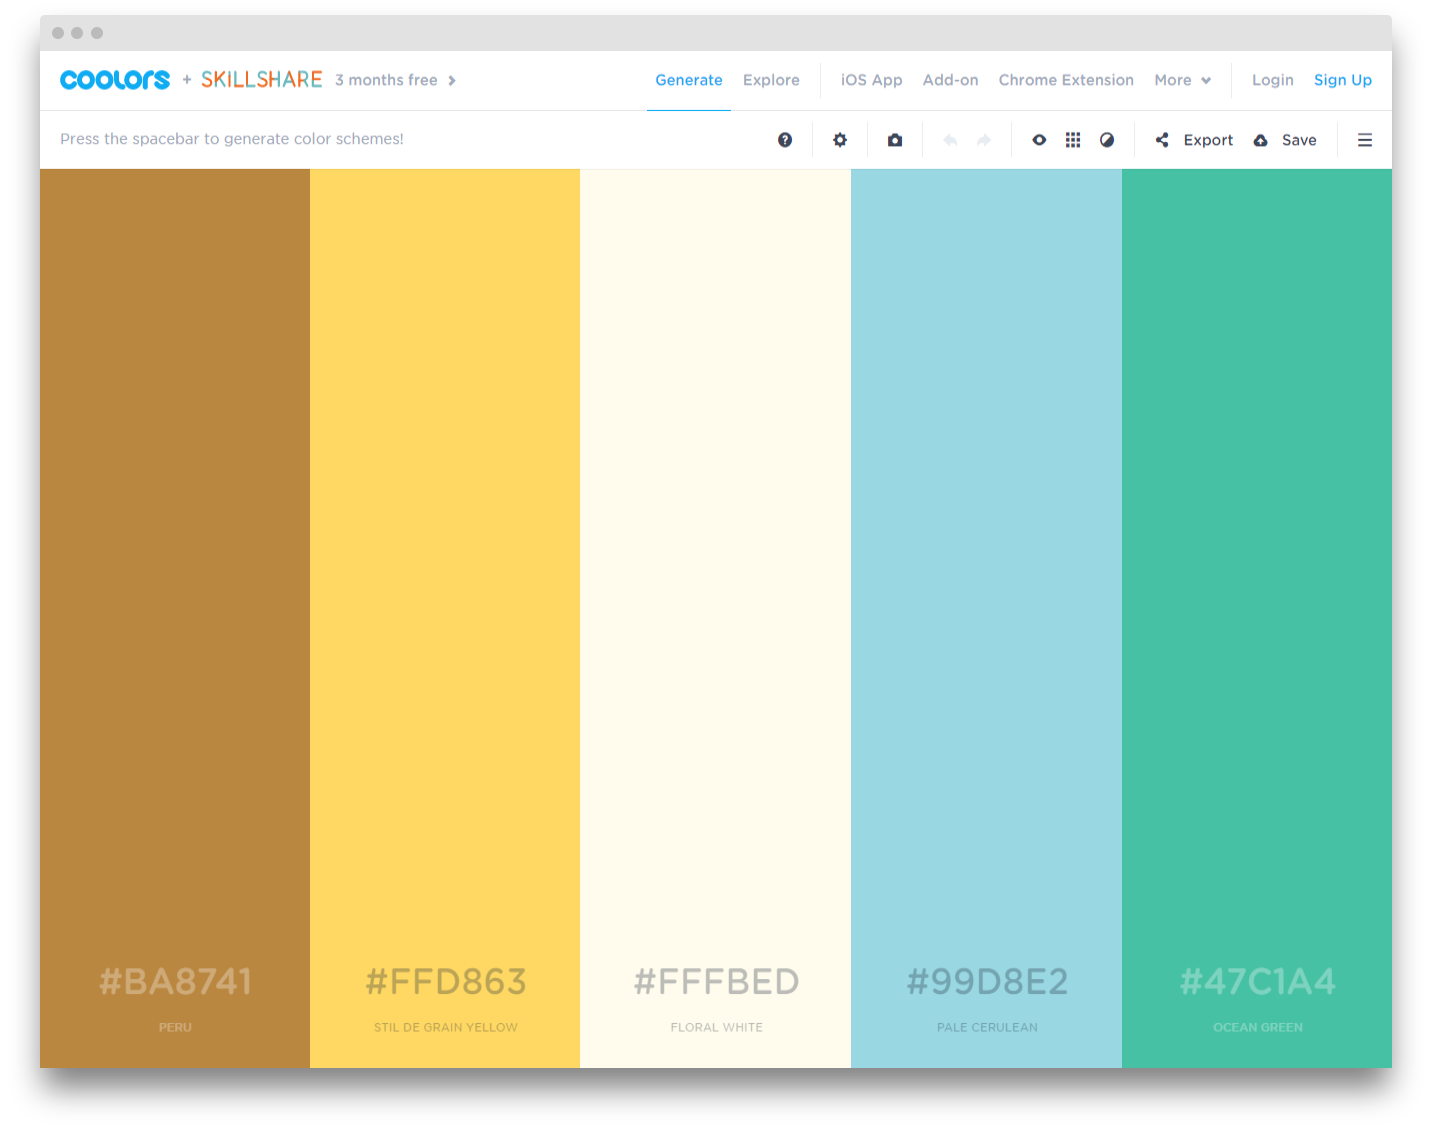This screenshot has height=1138, width=1432.
Task: Toggle the half-circle contrast icon
Action: point(1107,140)
